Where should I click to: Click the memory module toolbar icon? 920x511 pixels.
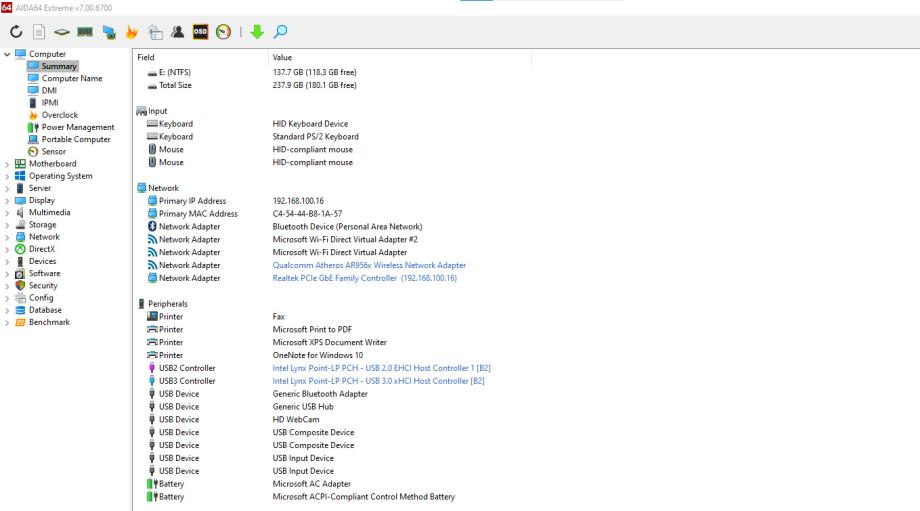click(85, 32)
